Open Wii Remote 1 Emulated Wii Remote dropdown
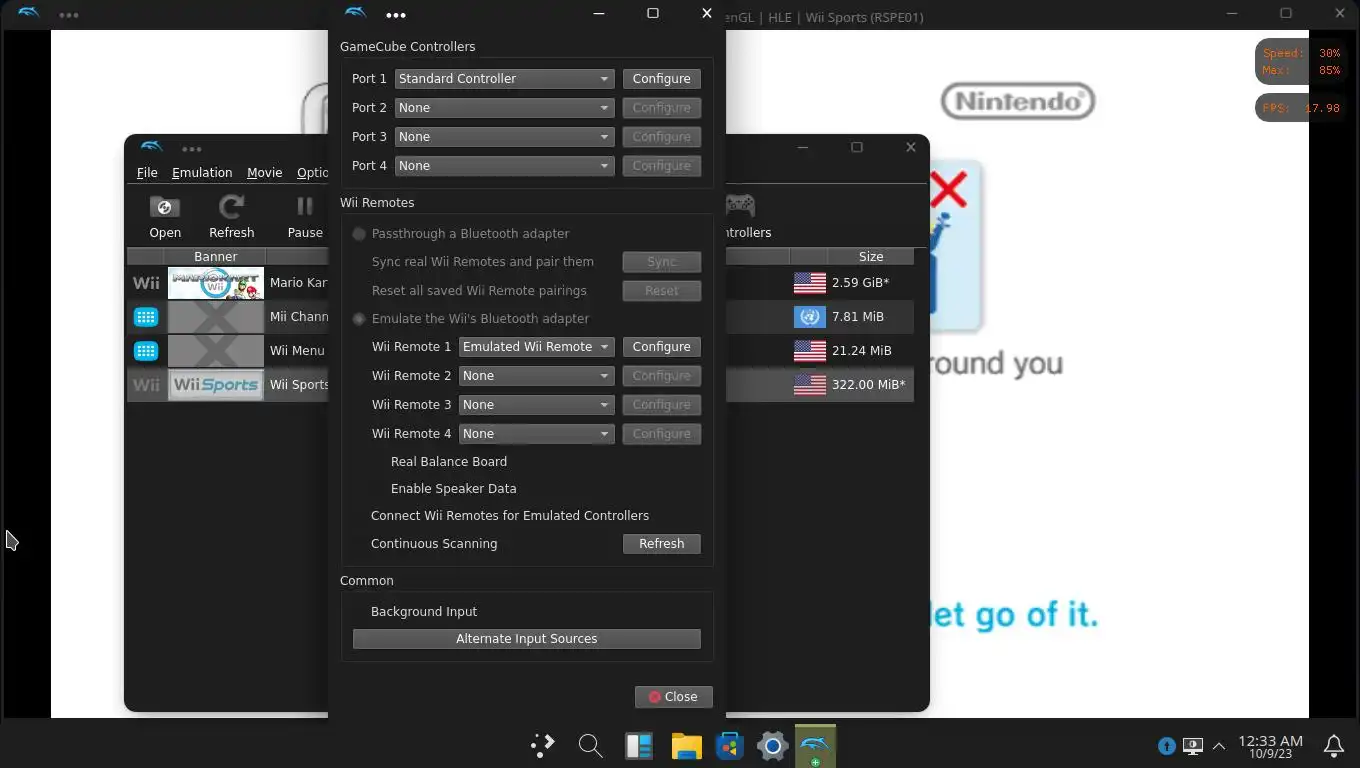 [536, 347]
